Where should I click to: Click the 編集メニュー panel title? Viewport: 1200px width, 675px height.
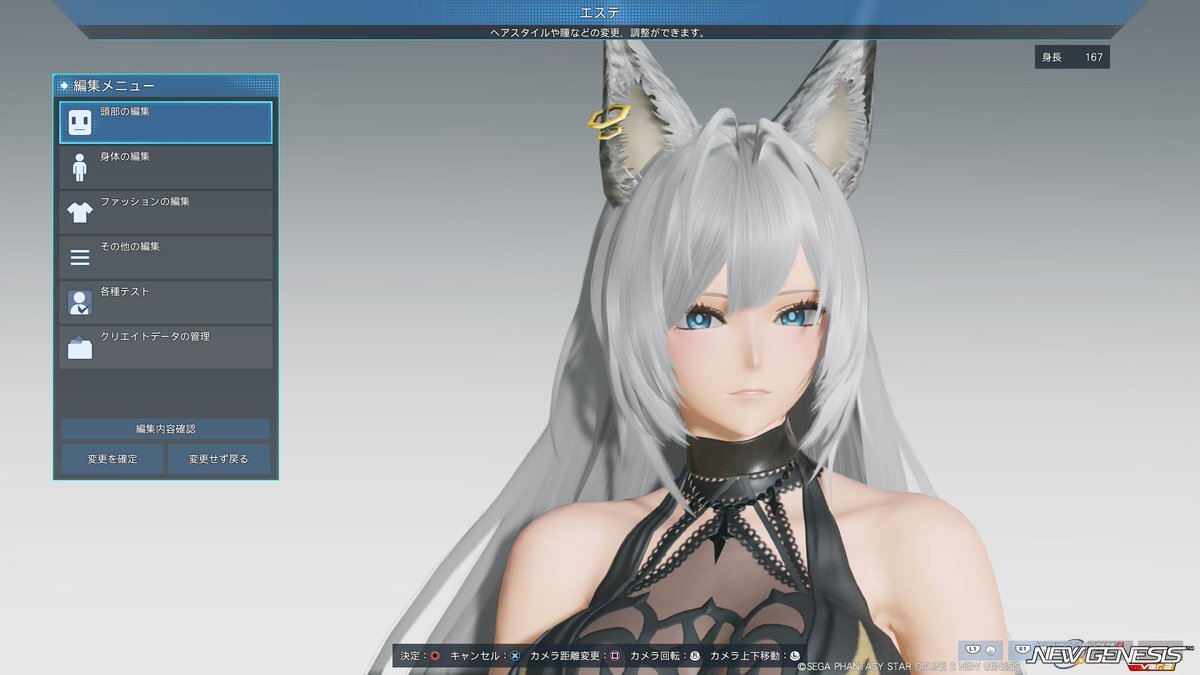tap(114, 86)
